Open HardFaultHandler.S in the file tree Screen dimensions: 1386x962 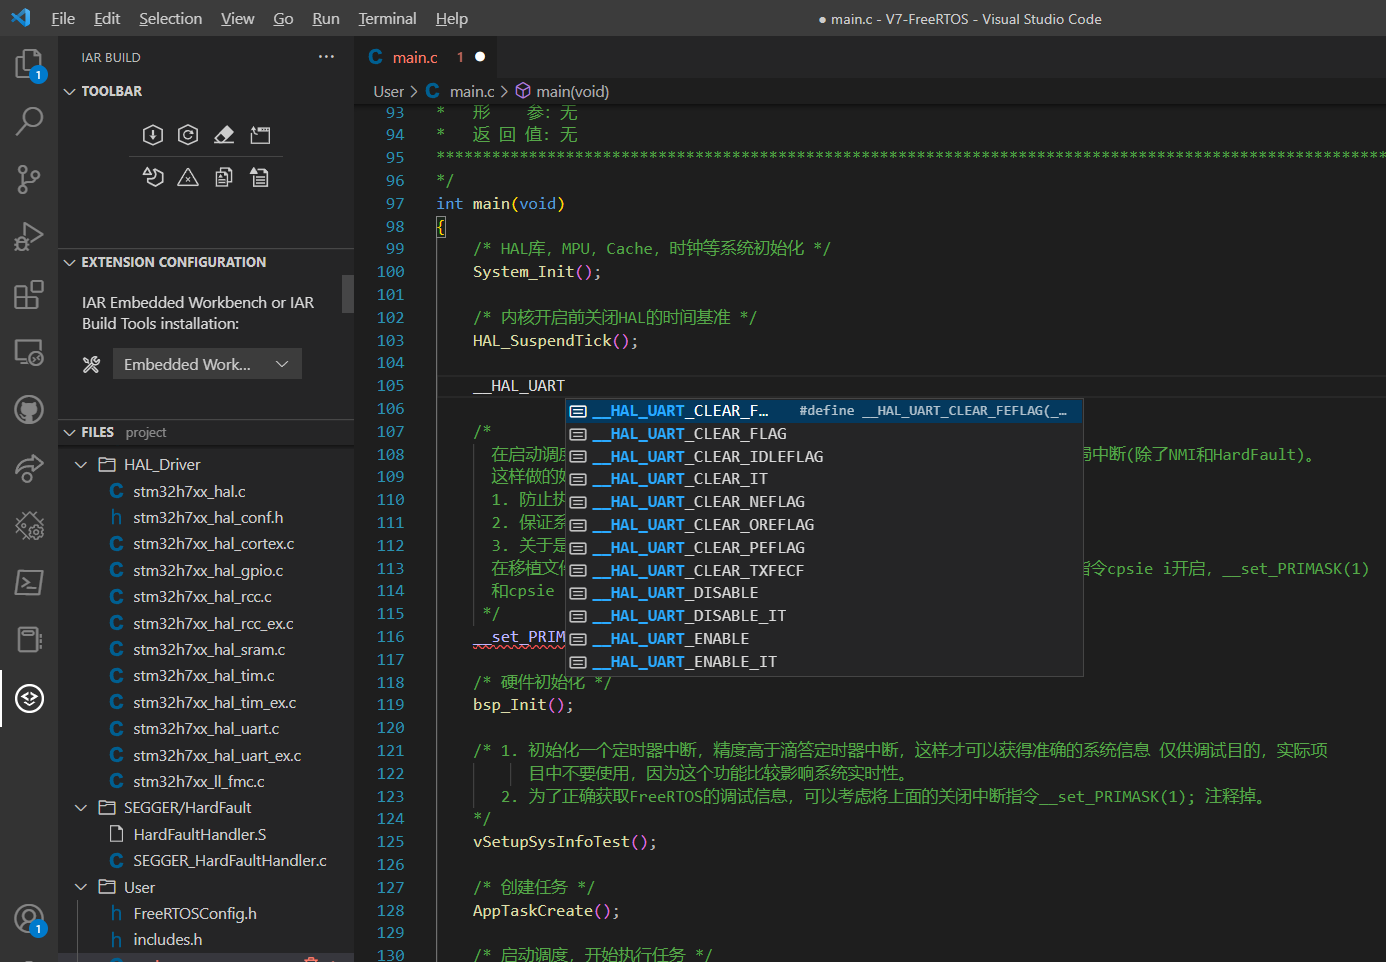point(199,834)
